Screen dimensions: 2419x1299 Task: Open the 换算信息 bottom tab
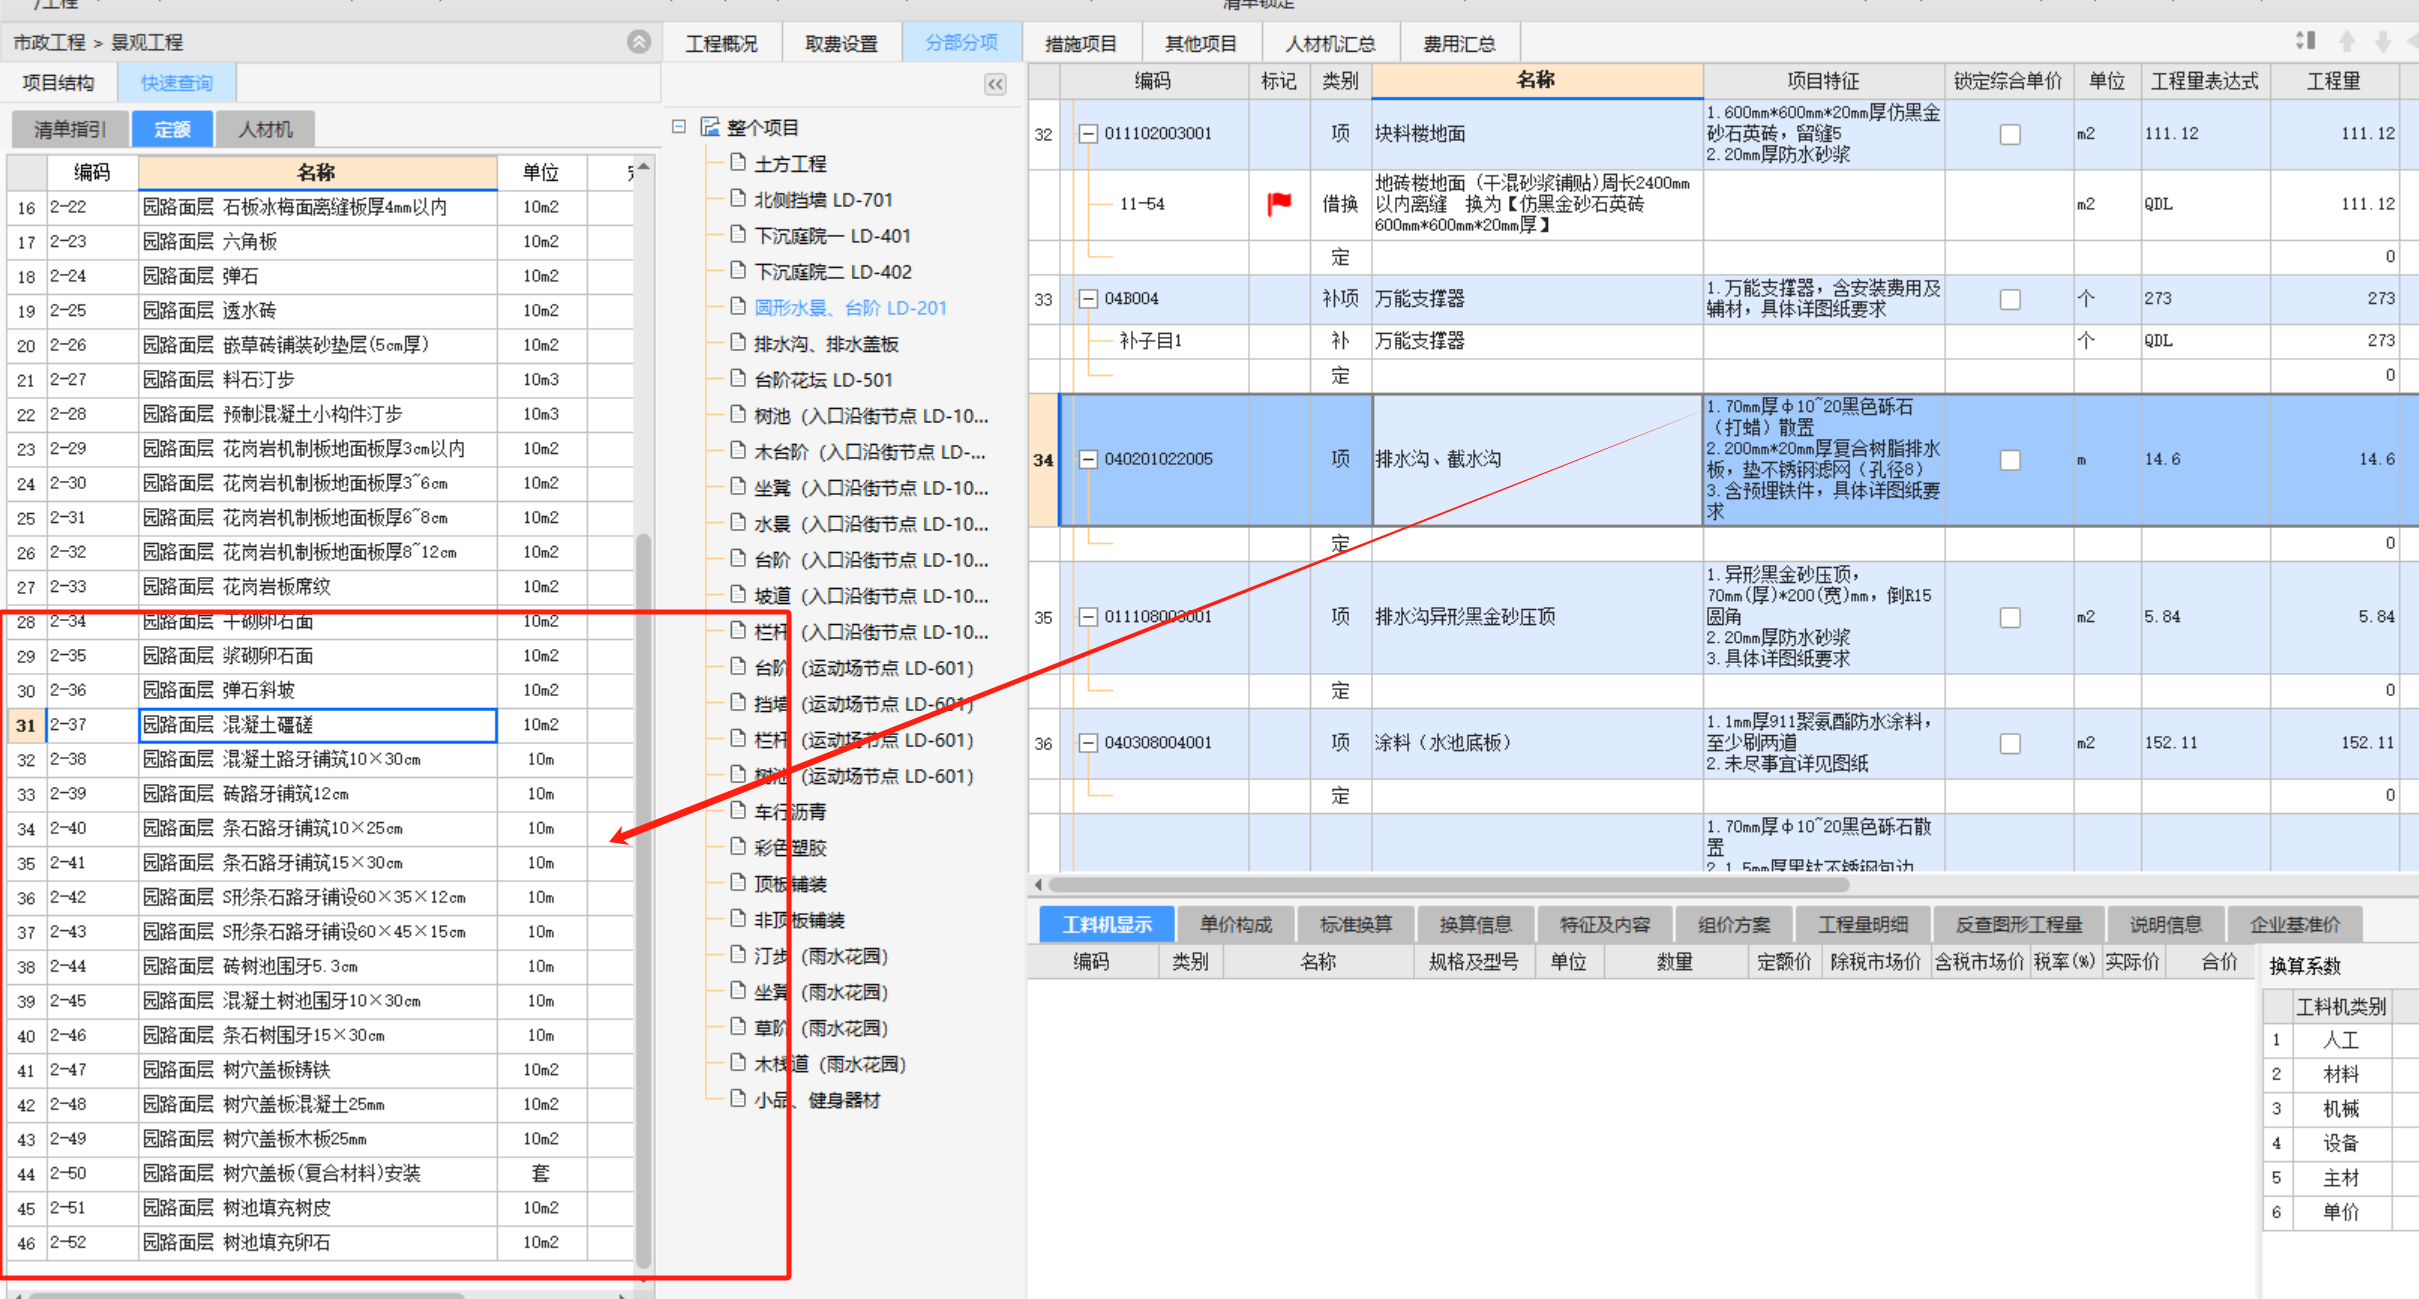(x=1476, y=924)
